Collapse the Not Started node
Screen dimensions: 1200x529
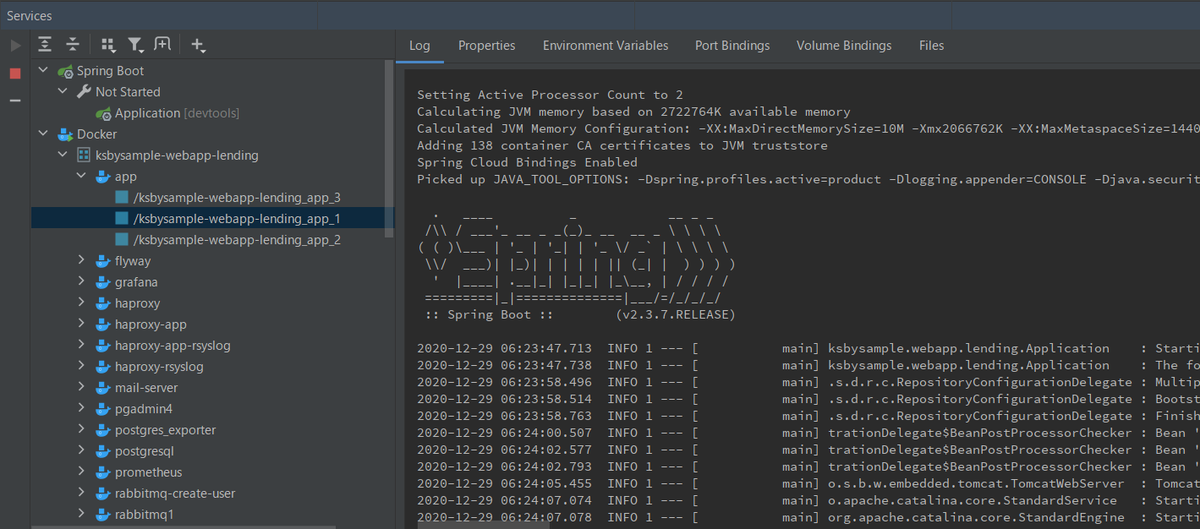62,92
